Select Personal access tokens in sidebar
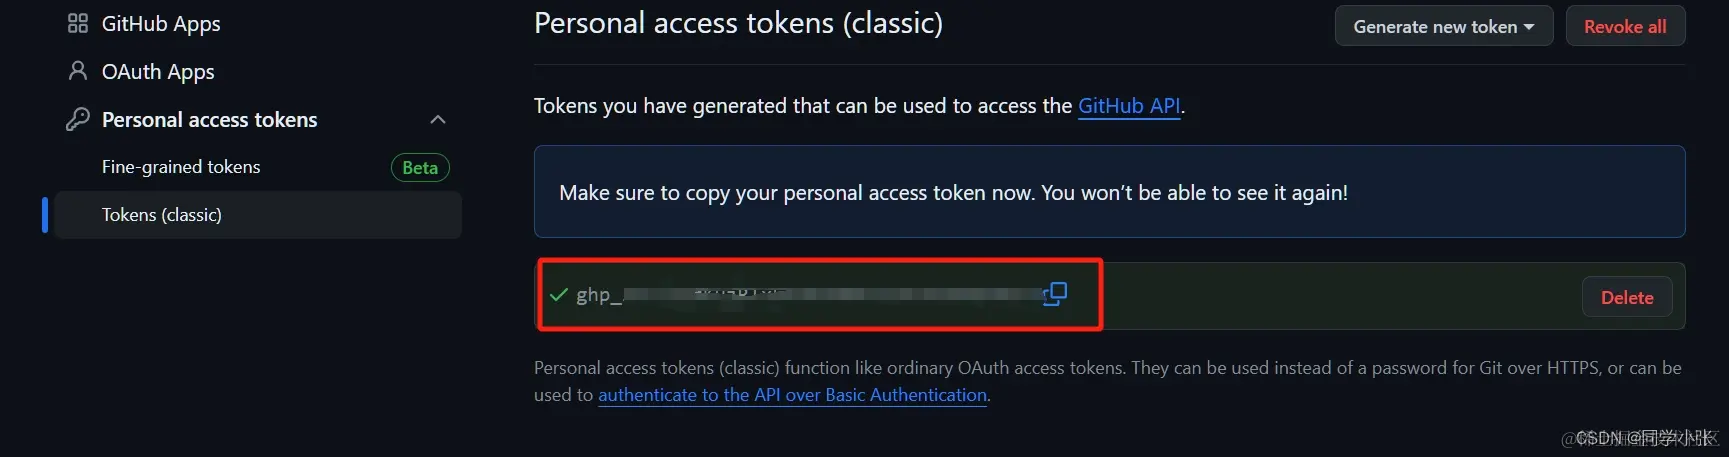 pos(209,119)
